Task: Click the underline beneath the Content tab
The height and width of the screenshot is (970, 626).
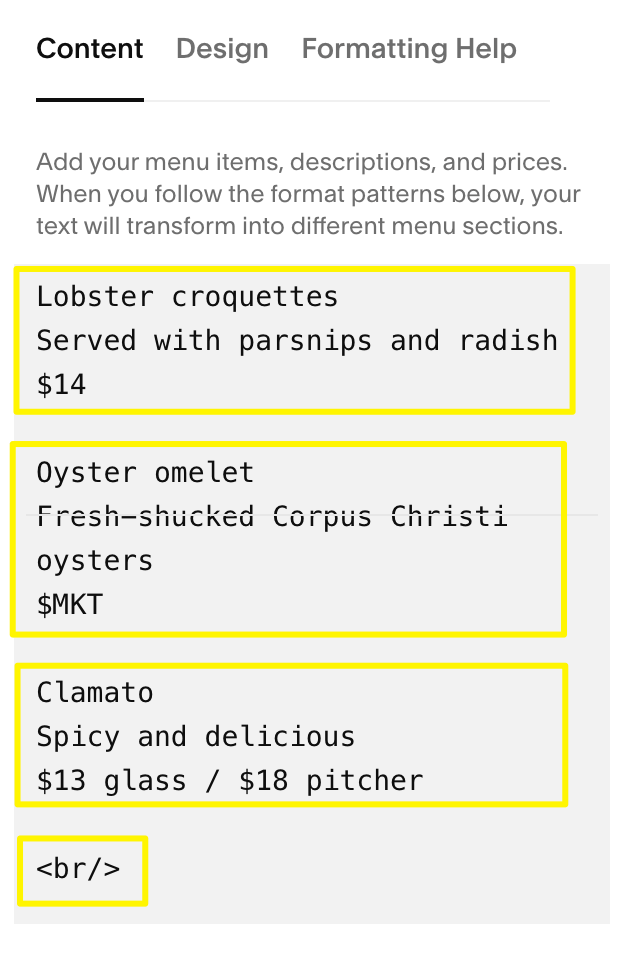Action: tap(89, 98)
